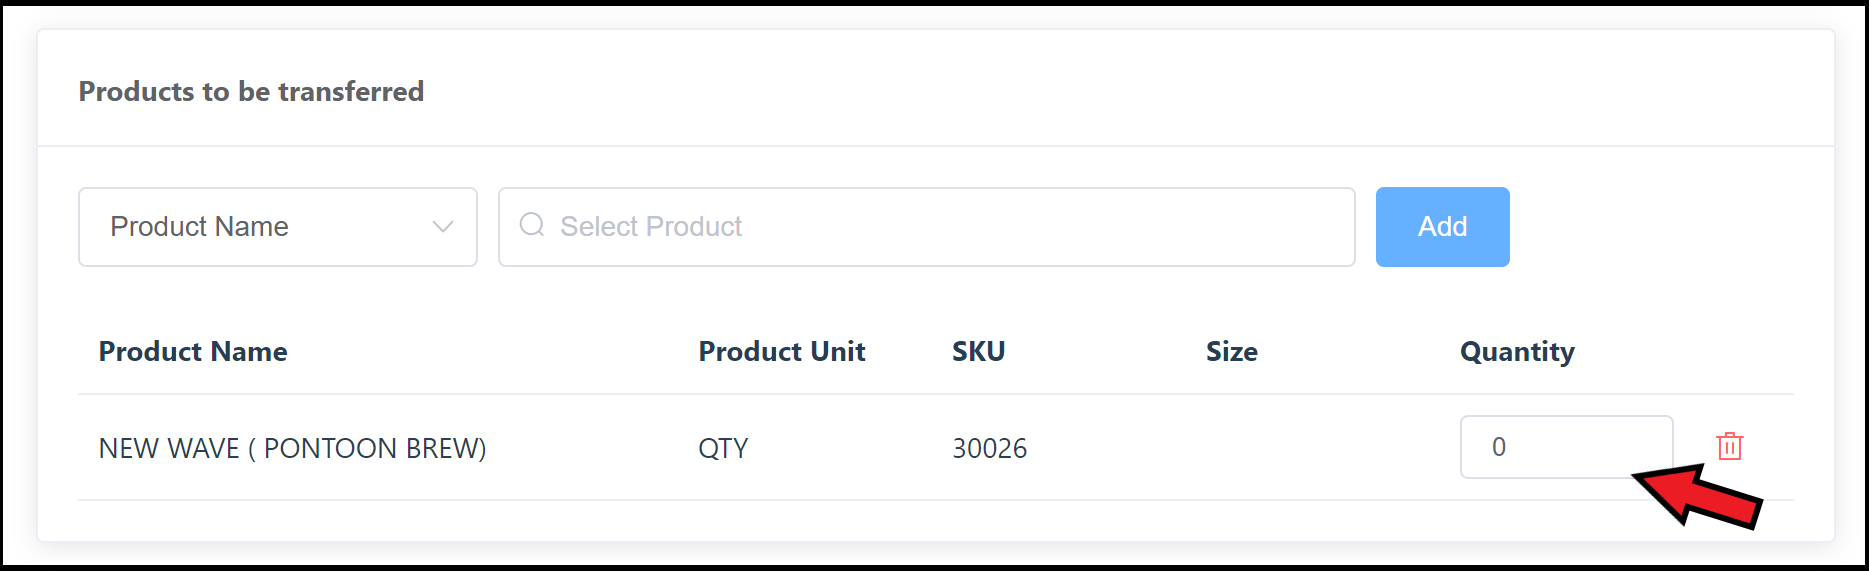
Task: Click the Quantity column header
Action: [1516, 352]
